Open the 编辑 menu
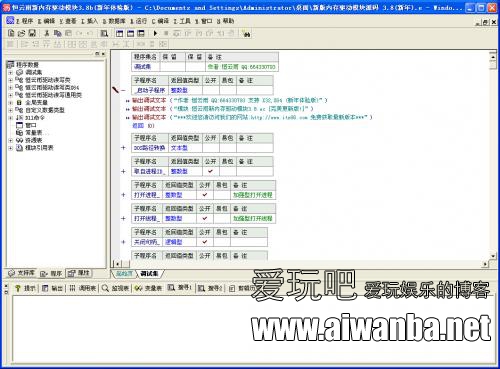 tap(46, 21)
